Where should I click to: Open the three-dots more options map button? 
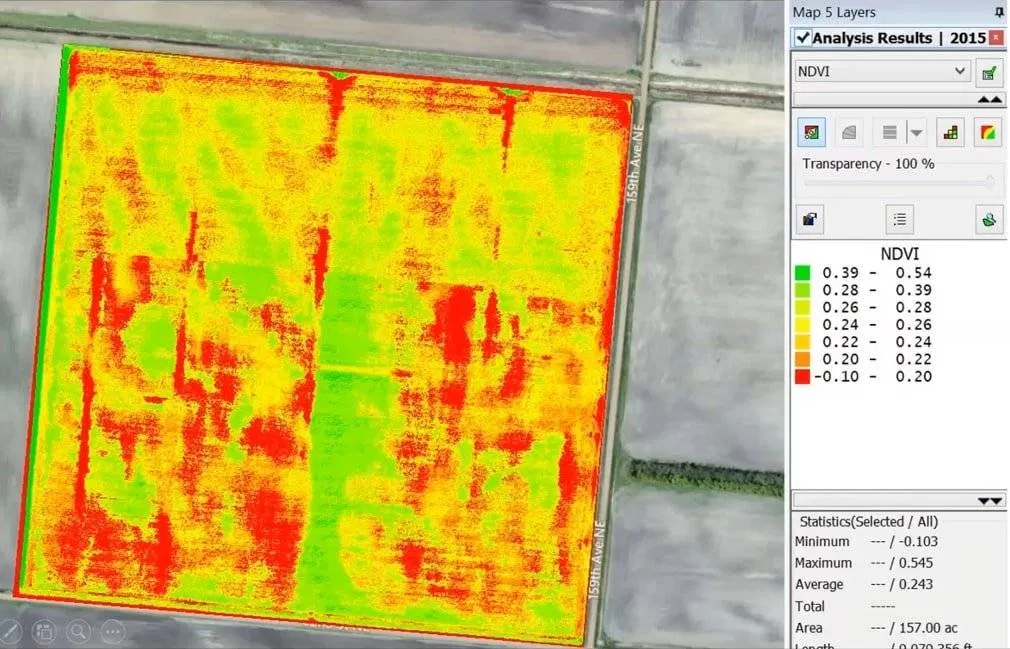[112, 631]
